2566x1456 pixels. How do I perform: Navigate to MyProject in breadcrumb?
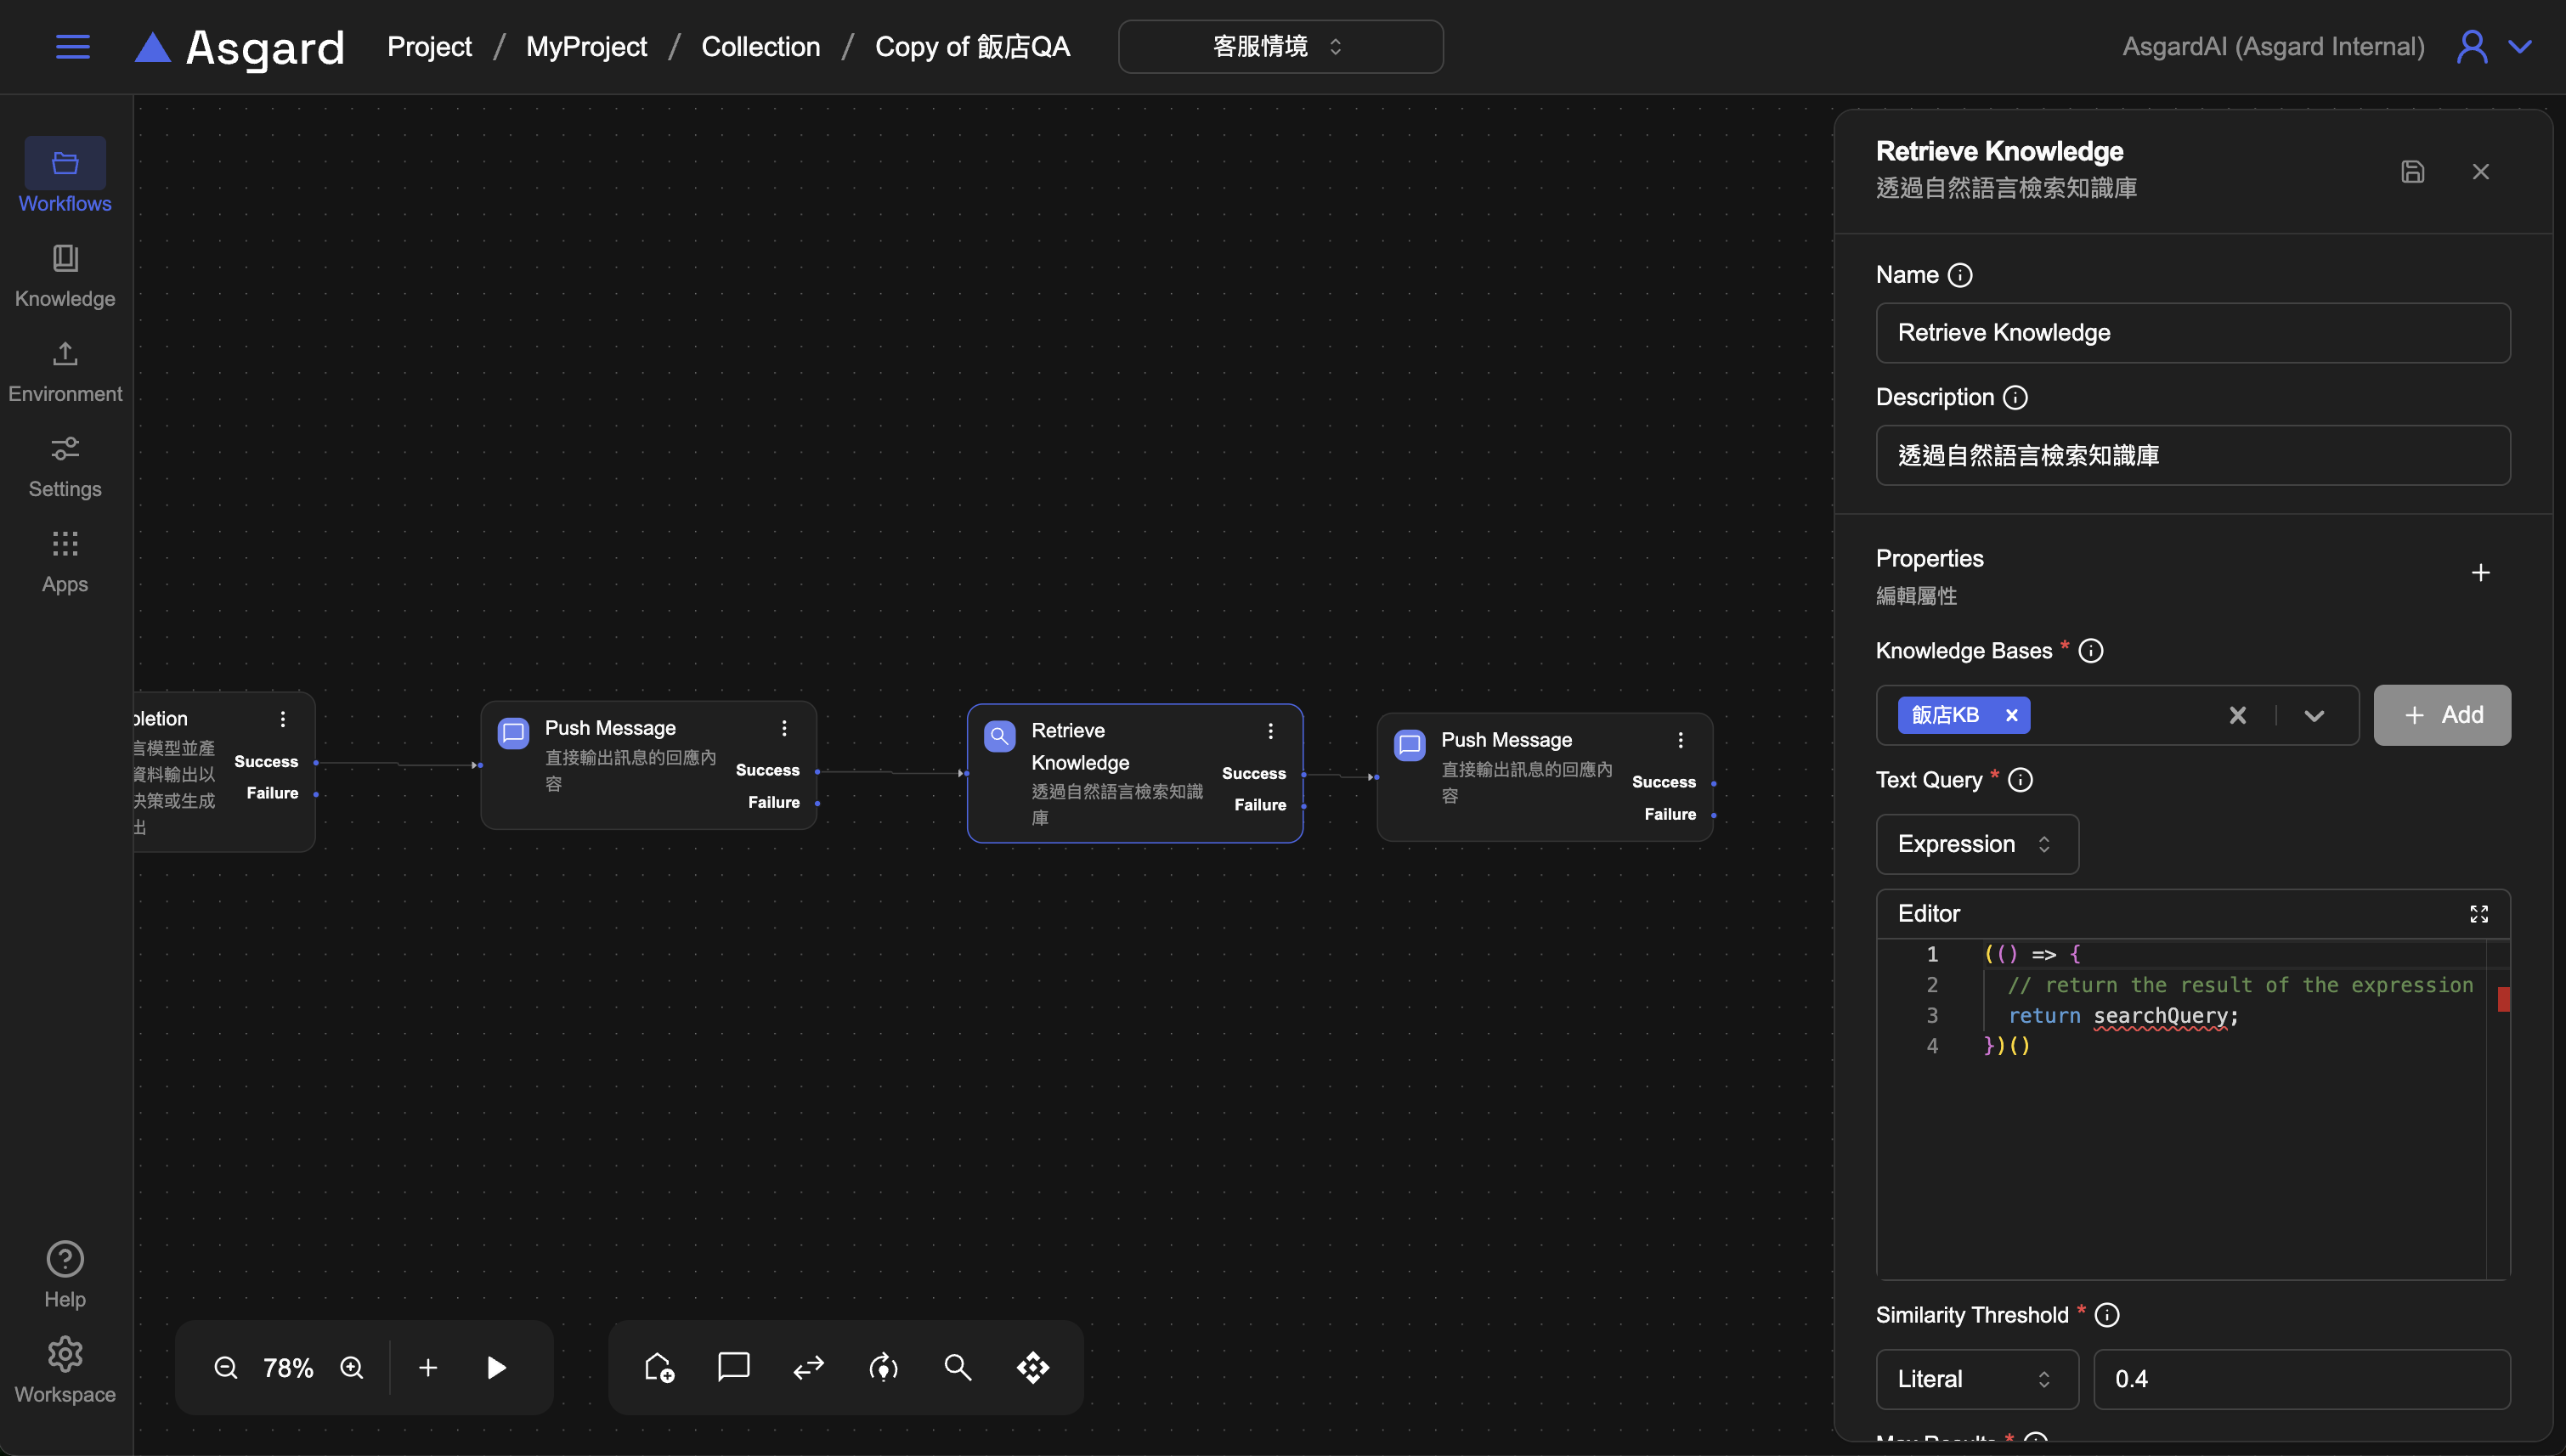(586, 47)
